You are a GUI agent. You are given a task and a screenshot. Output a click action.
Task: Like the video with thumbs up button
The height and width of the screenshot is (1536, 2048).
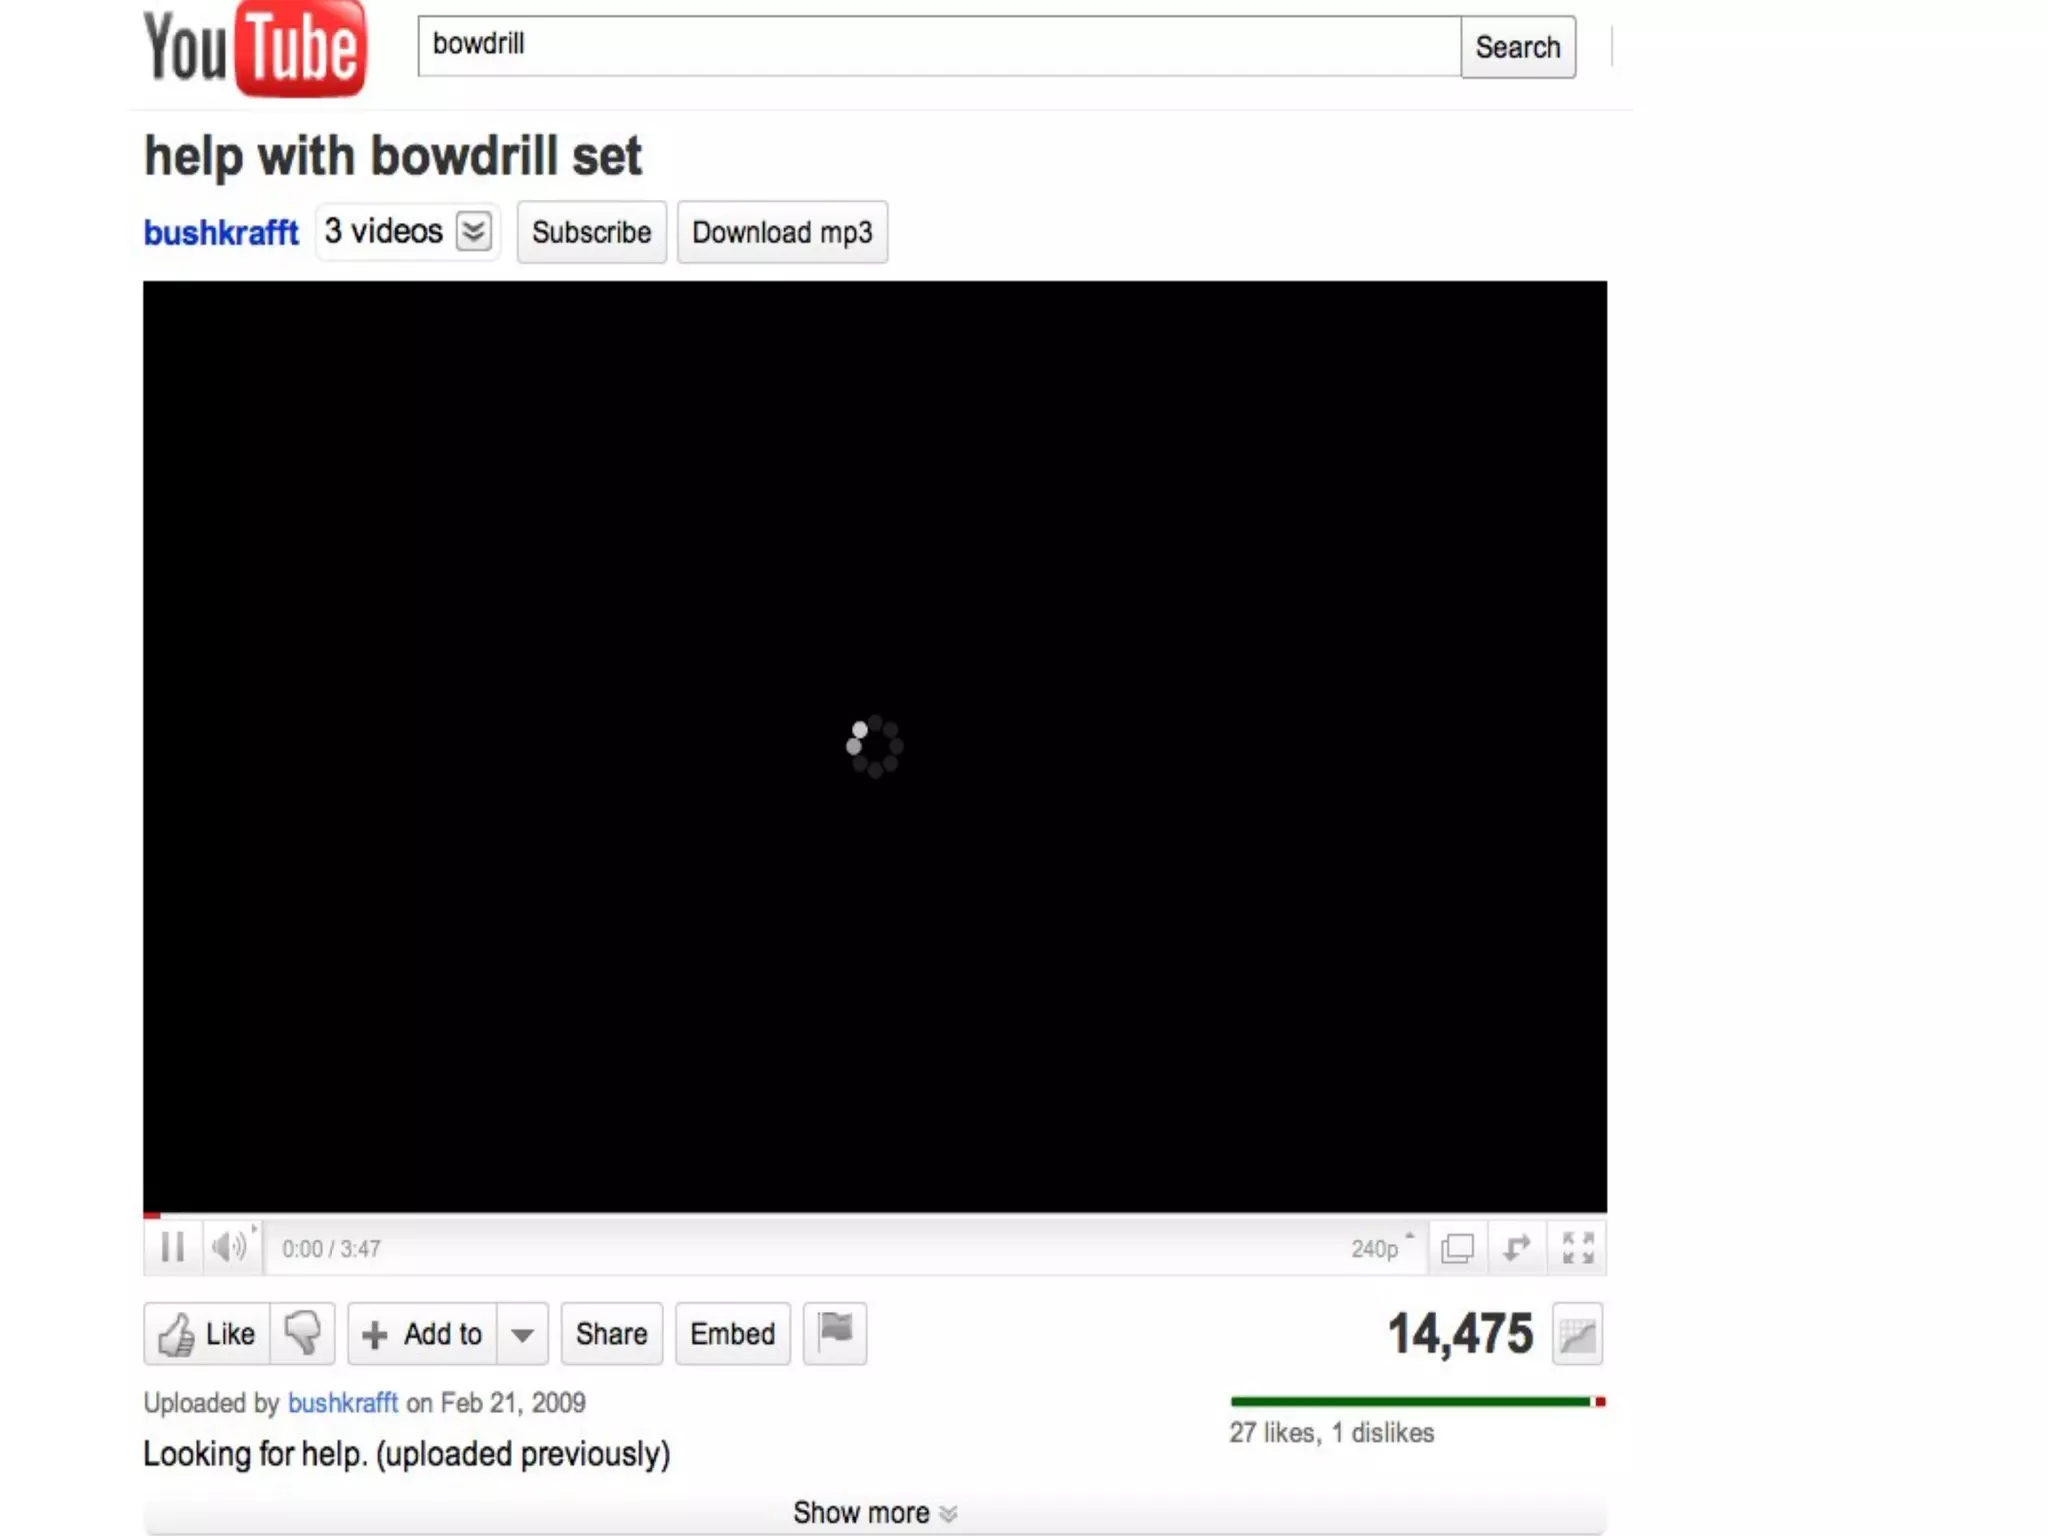pos(207,1333)
